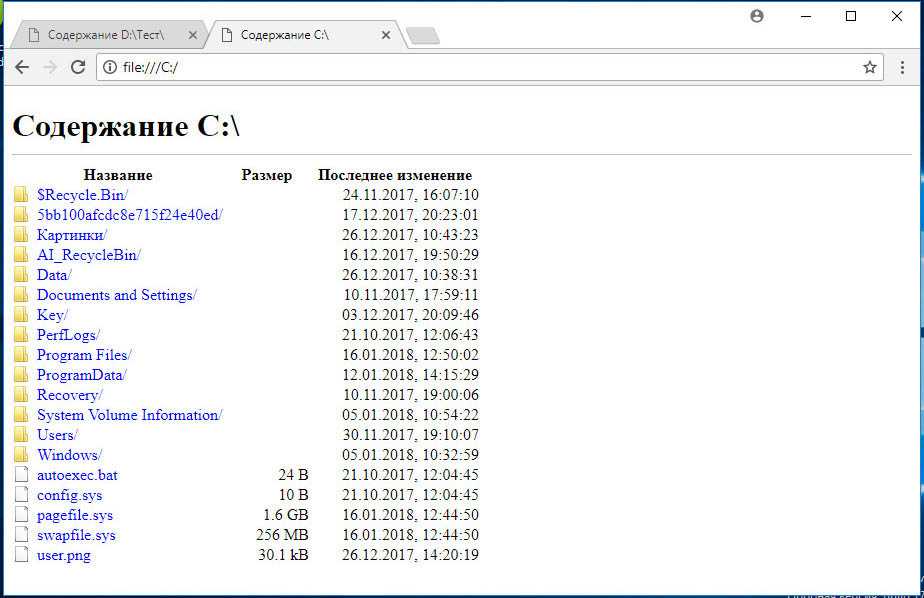Switch to the Содержание D:\Тест\ tab

click(x=105, y=35)
